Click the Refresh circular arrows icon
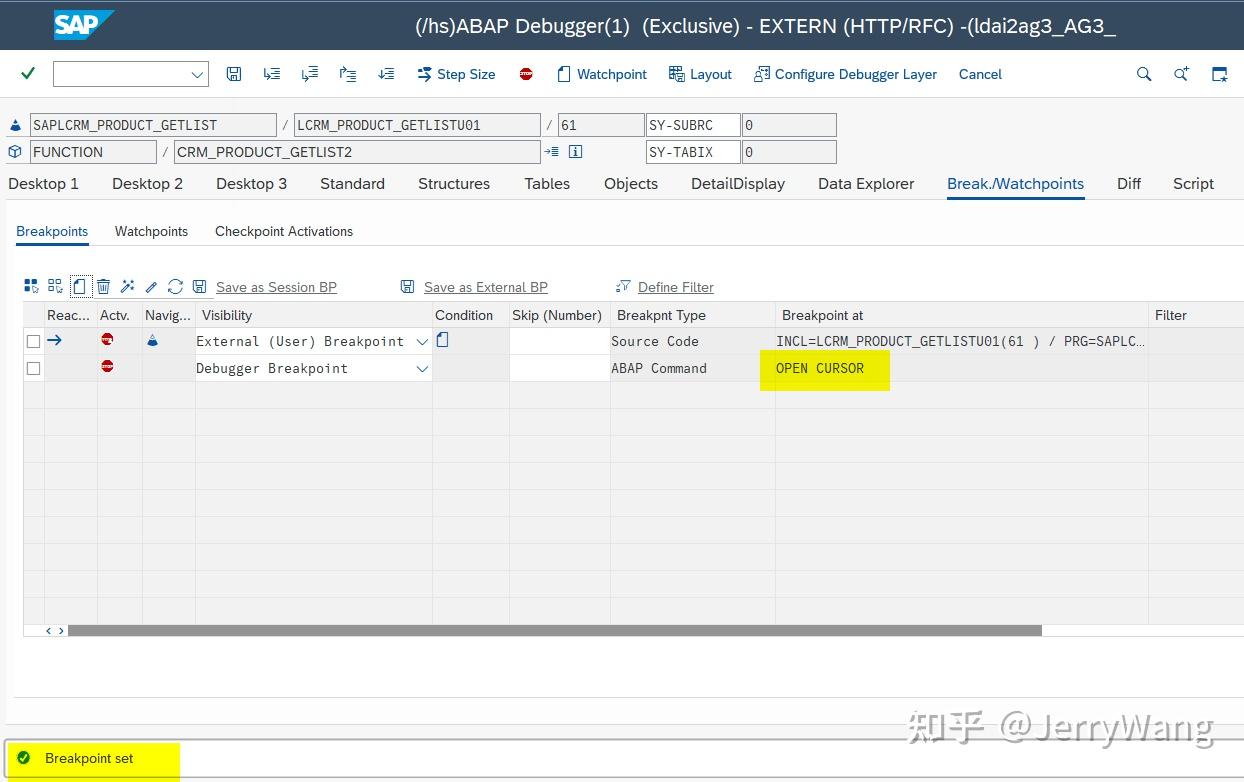The image size is (1244, 782). coord(175,286)
